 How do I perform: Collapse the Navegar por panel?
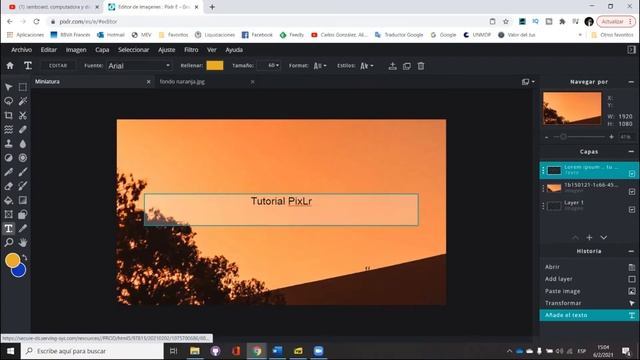tap(631, 82)
